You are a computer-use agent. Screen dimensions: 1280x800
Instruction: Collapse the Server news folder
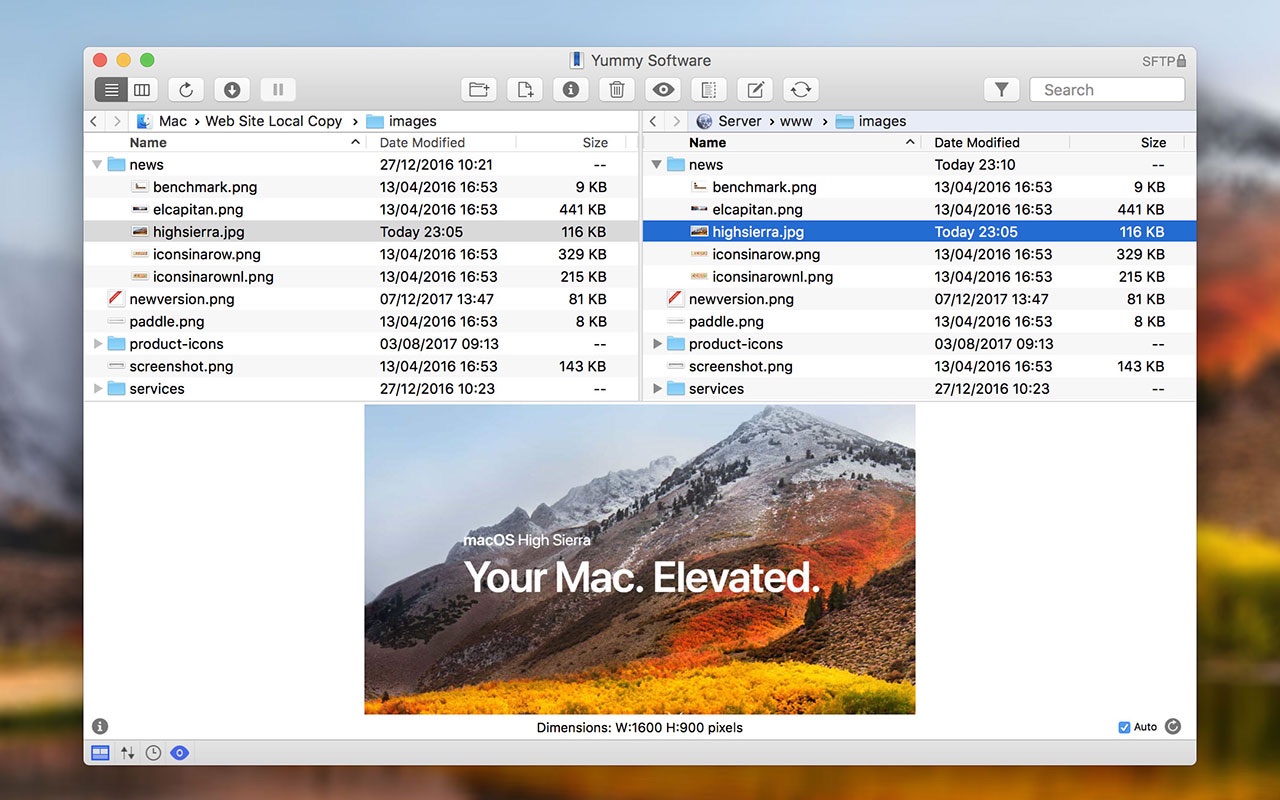[x=657, y=165]
